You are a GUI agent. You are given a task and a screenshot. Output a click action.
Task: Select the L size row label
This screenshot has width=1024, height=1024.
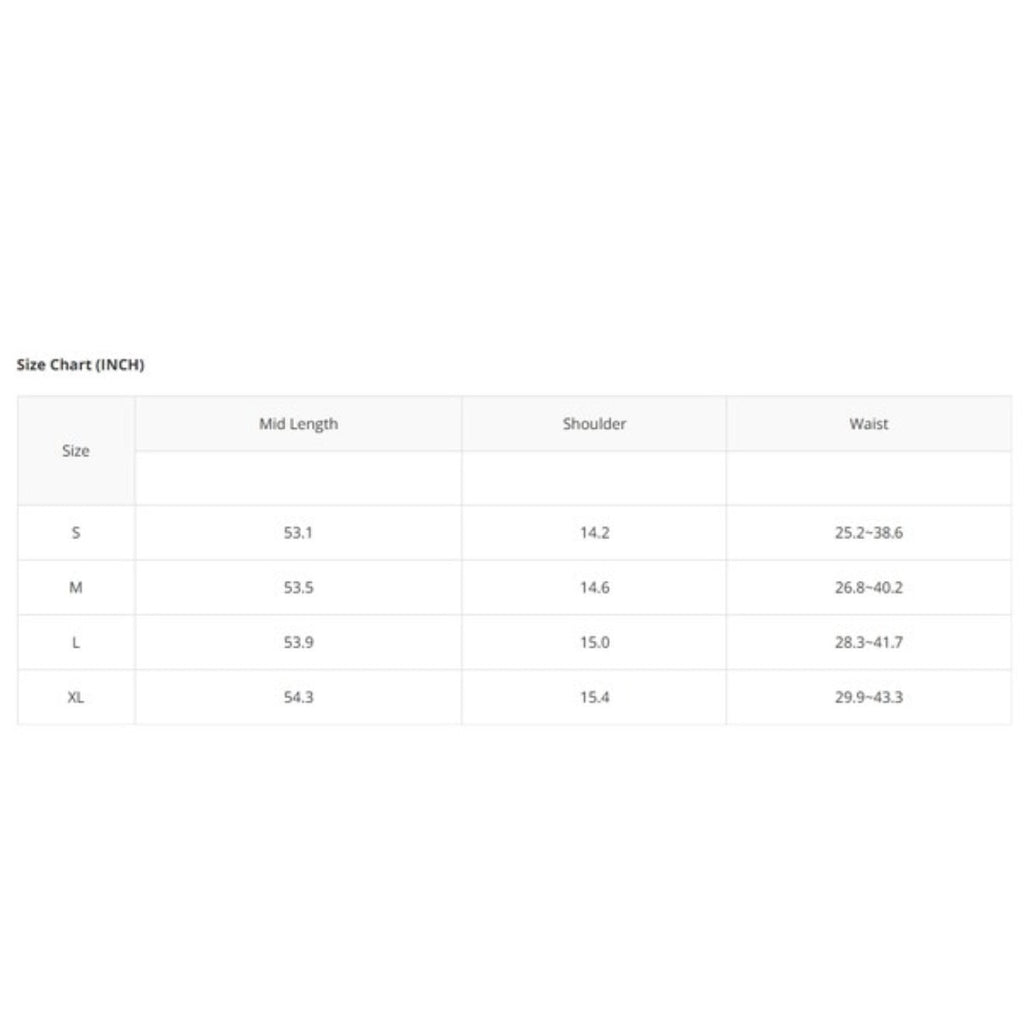coord(76,643)
